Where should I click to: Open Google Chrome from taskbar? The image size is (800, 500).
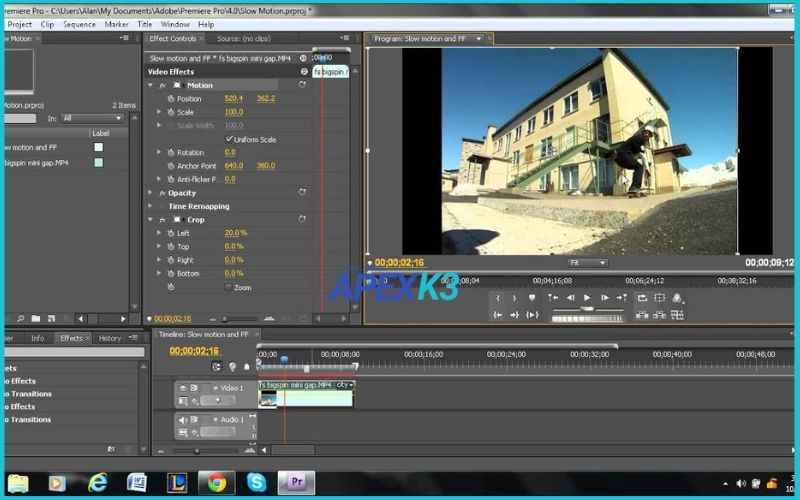[x=217, y=482]
